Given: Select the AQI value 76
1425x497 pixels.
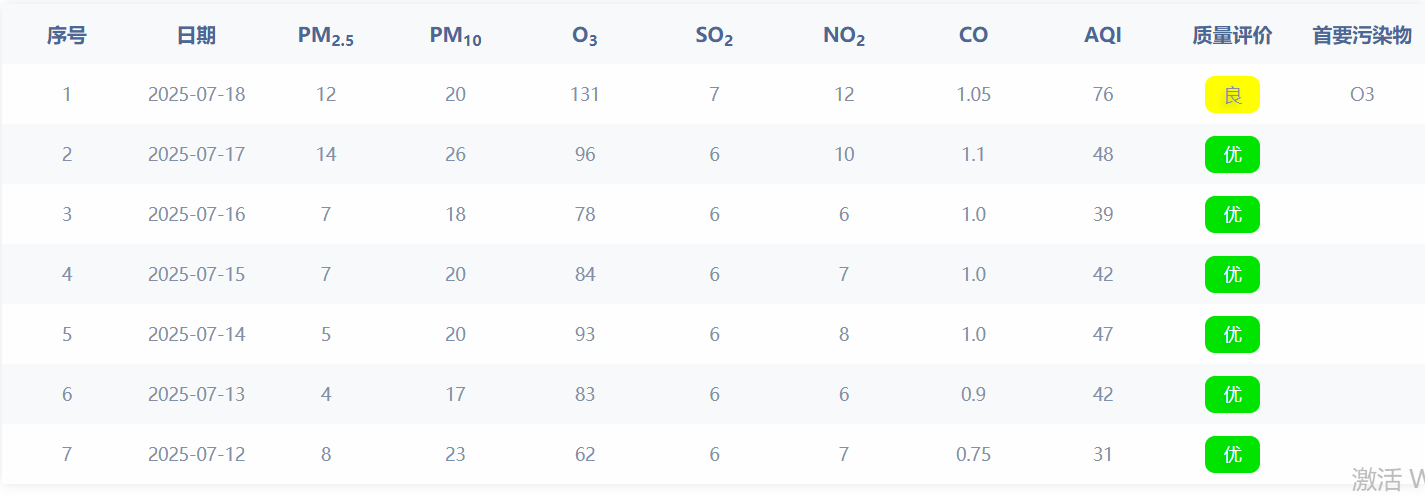Looking at the screenshot, I should [1103, 95].
